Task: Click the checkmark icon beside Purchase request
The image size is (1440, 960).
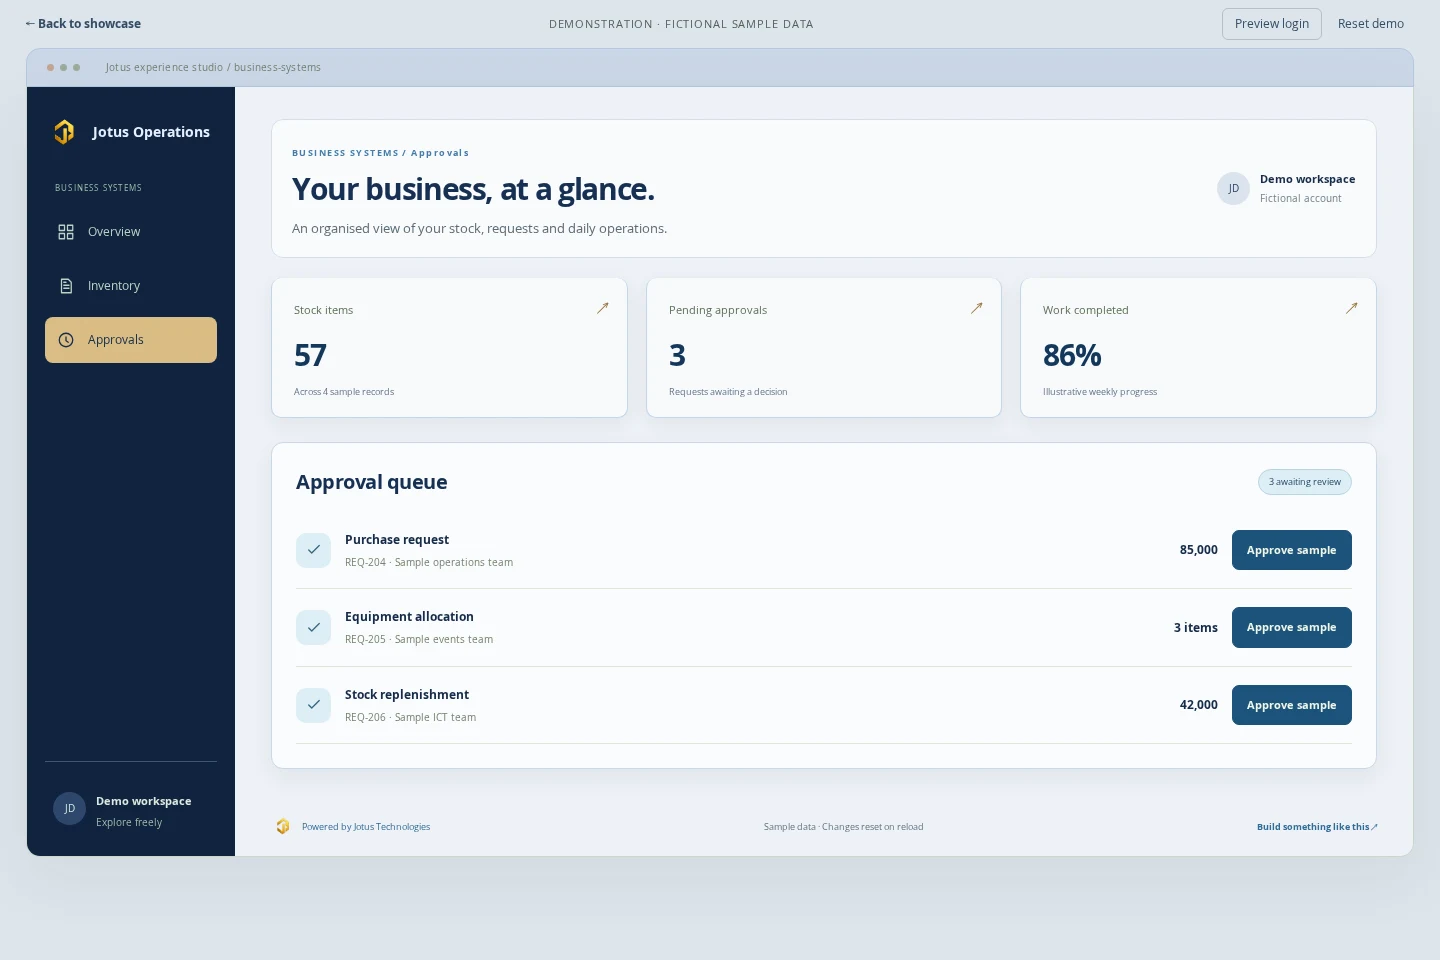Action: (x=313, y=550)
